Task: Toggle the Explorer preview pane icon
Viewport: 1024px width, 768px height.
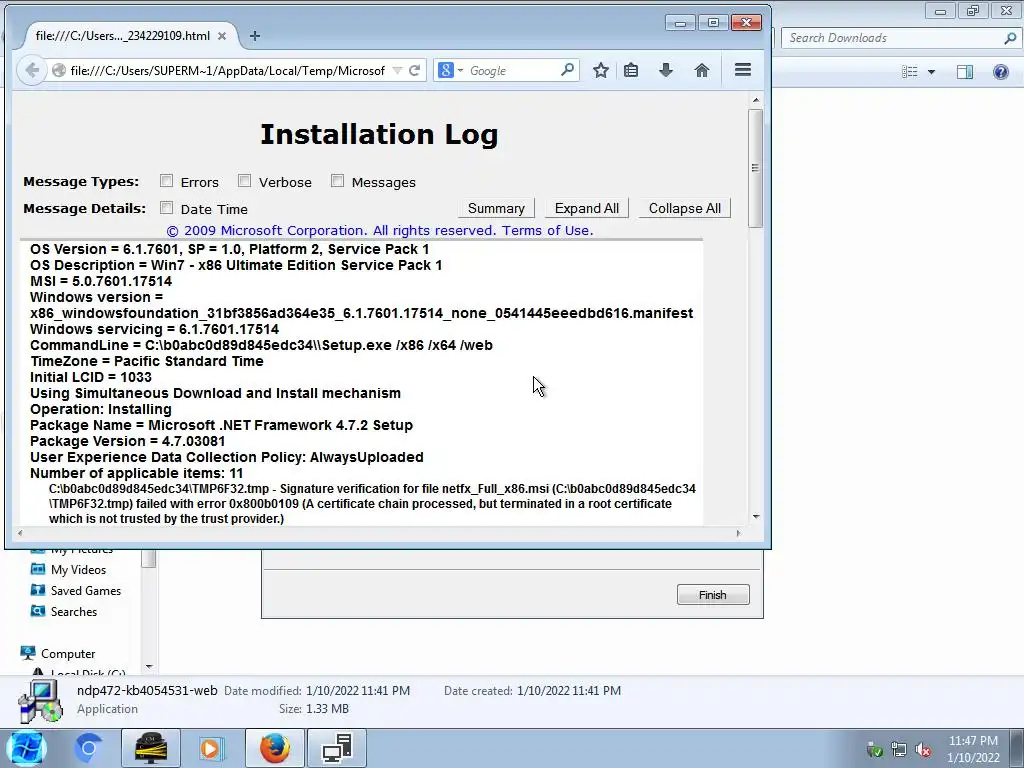Action: click(x=965, y=72)
